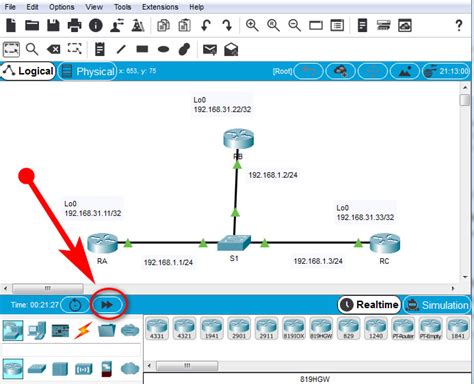
Task: Add a simple PDU envelope
Action: coord(210,50)
